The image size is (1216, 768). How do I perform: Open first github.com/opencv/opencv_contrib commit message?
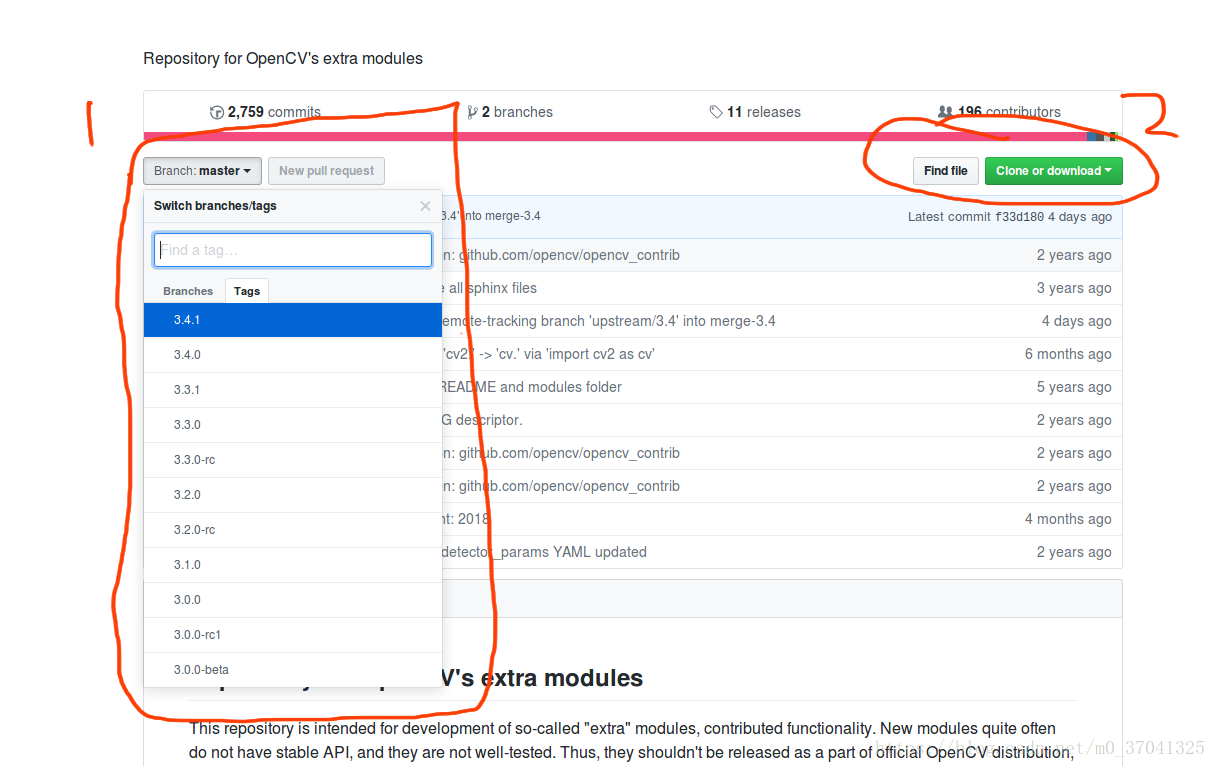(561, 255)
